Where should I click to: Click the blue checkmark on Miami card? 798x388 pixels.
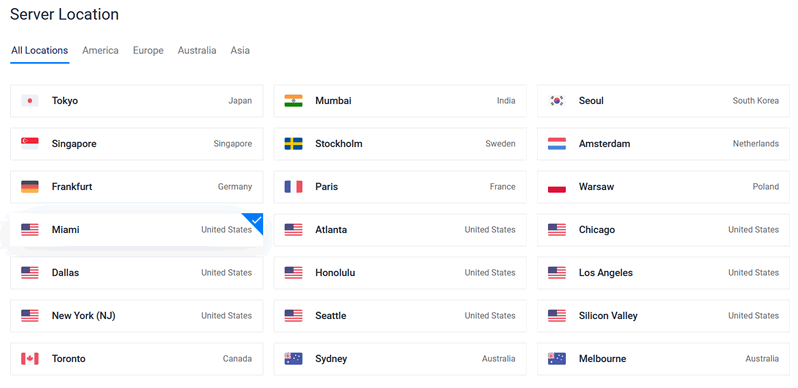coord(256,220)
